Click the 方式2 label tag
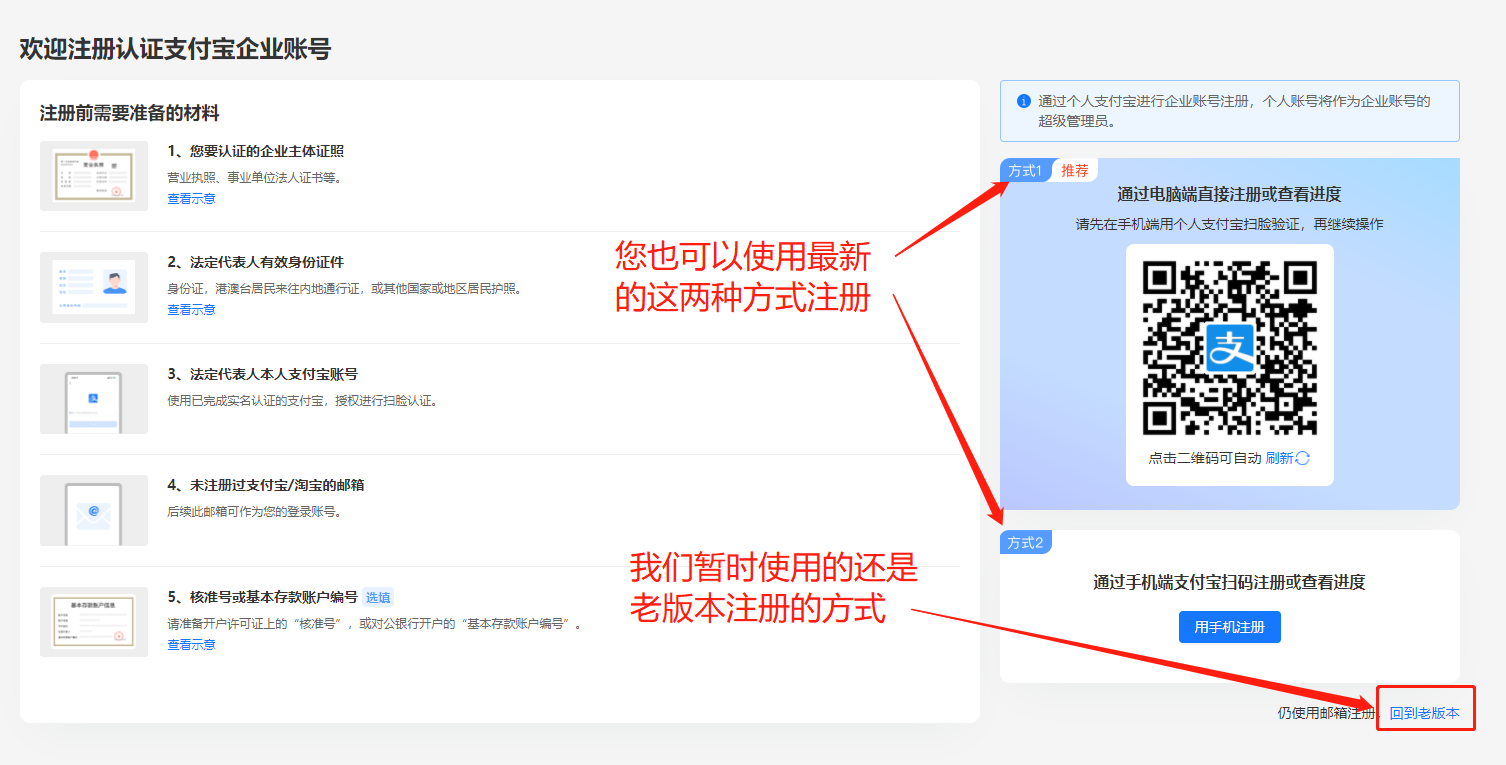The image size is (1506, 765). (1025, 543)
